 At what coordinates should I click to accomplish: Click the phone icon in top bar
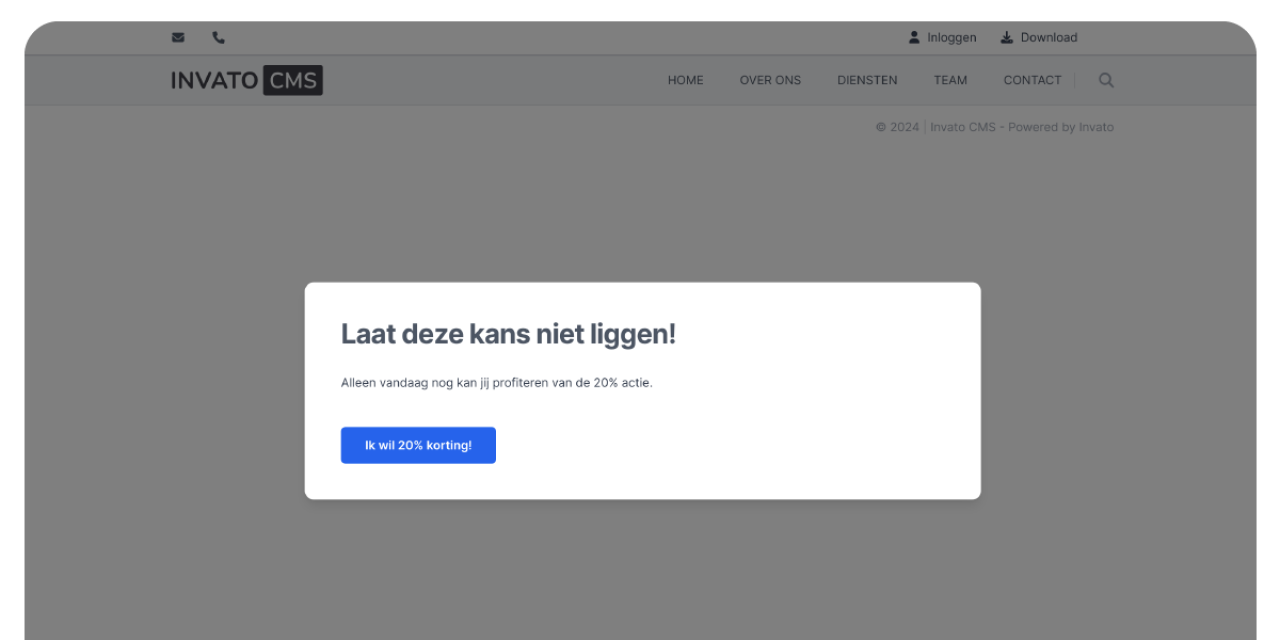tap(219, 38)
